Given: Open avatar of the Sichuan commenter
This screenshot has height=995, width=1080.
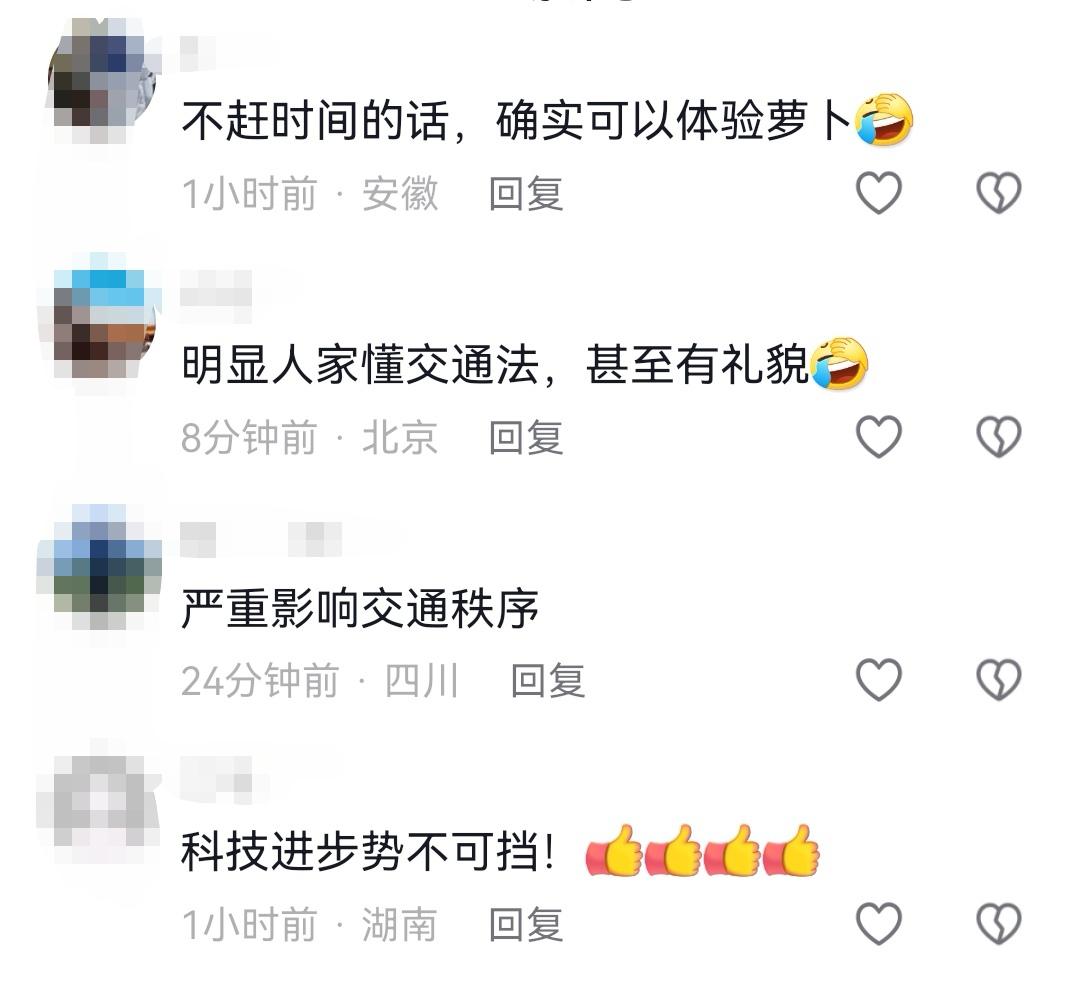Looking at the screenshot, I should click(x=103, y=567).
